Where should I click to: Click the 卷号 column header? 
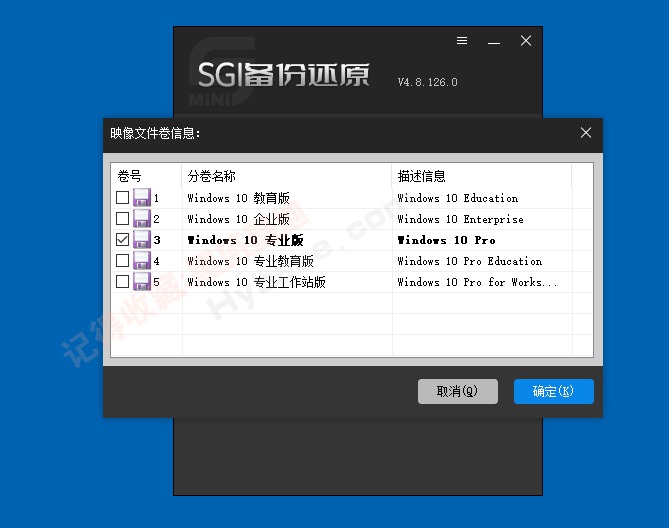(146, 176)
